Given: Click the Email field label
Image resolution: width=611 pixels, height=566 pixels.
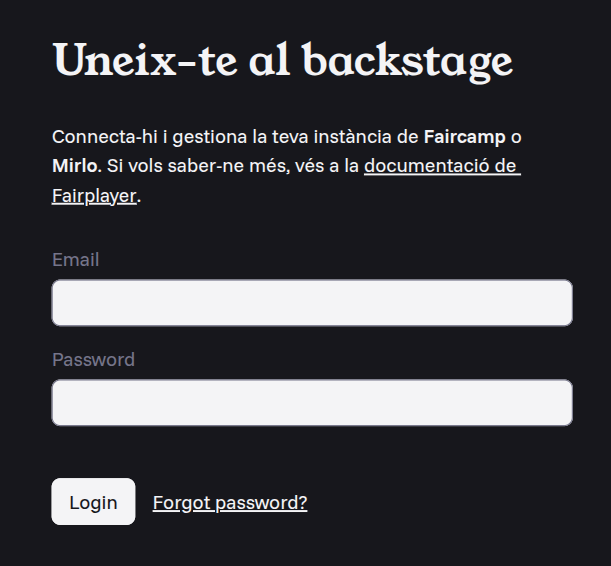Looking at the screenshot, I should (x=76, y=259).
